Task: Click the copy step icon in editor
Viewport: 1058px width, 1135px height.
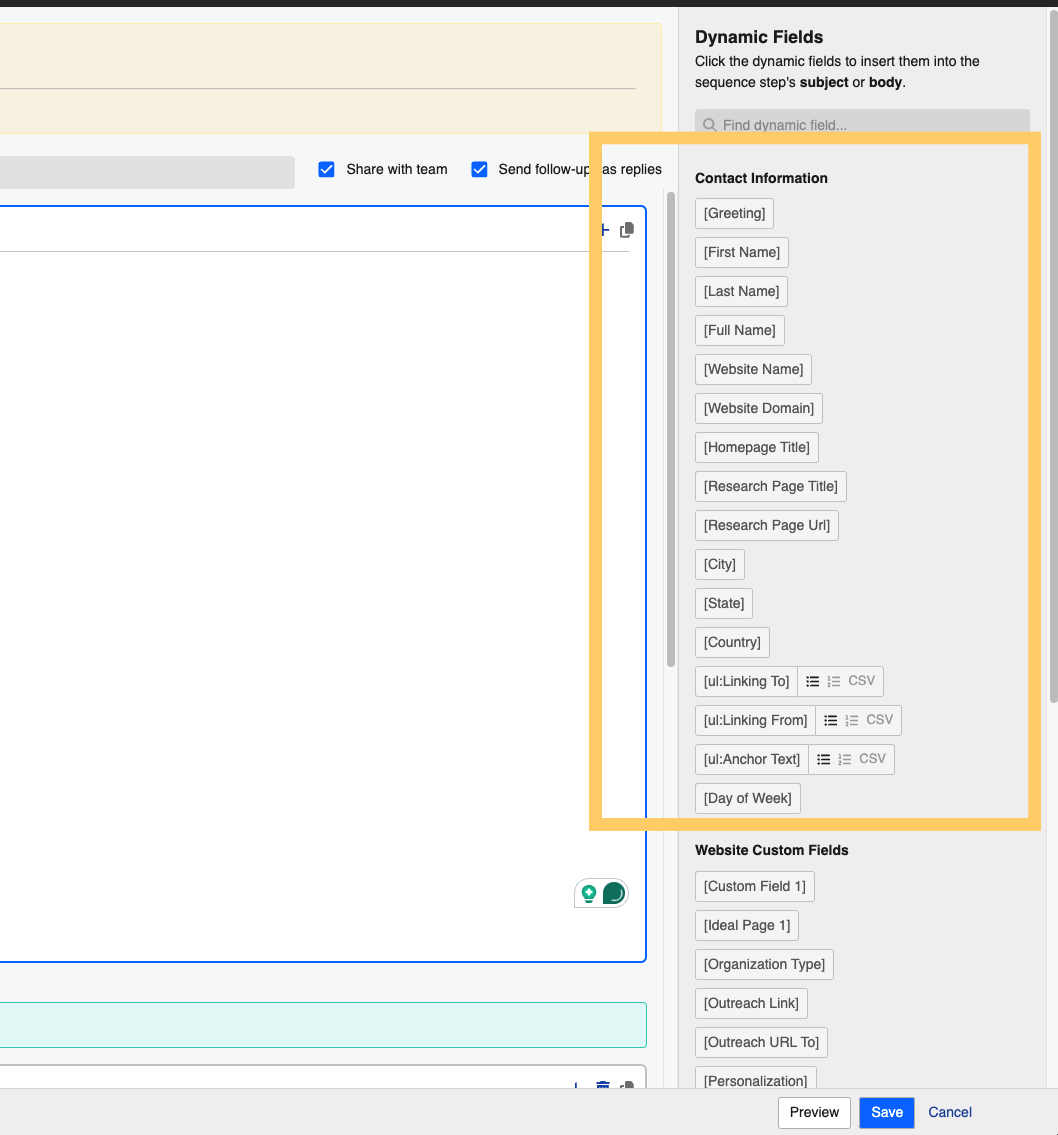Action: click(x=627, y=230)
